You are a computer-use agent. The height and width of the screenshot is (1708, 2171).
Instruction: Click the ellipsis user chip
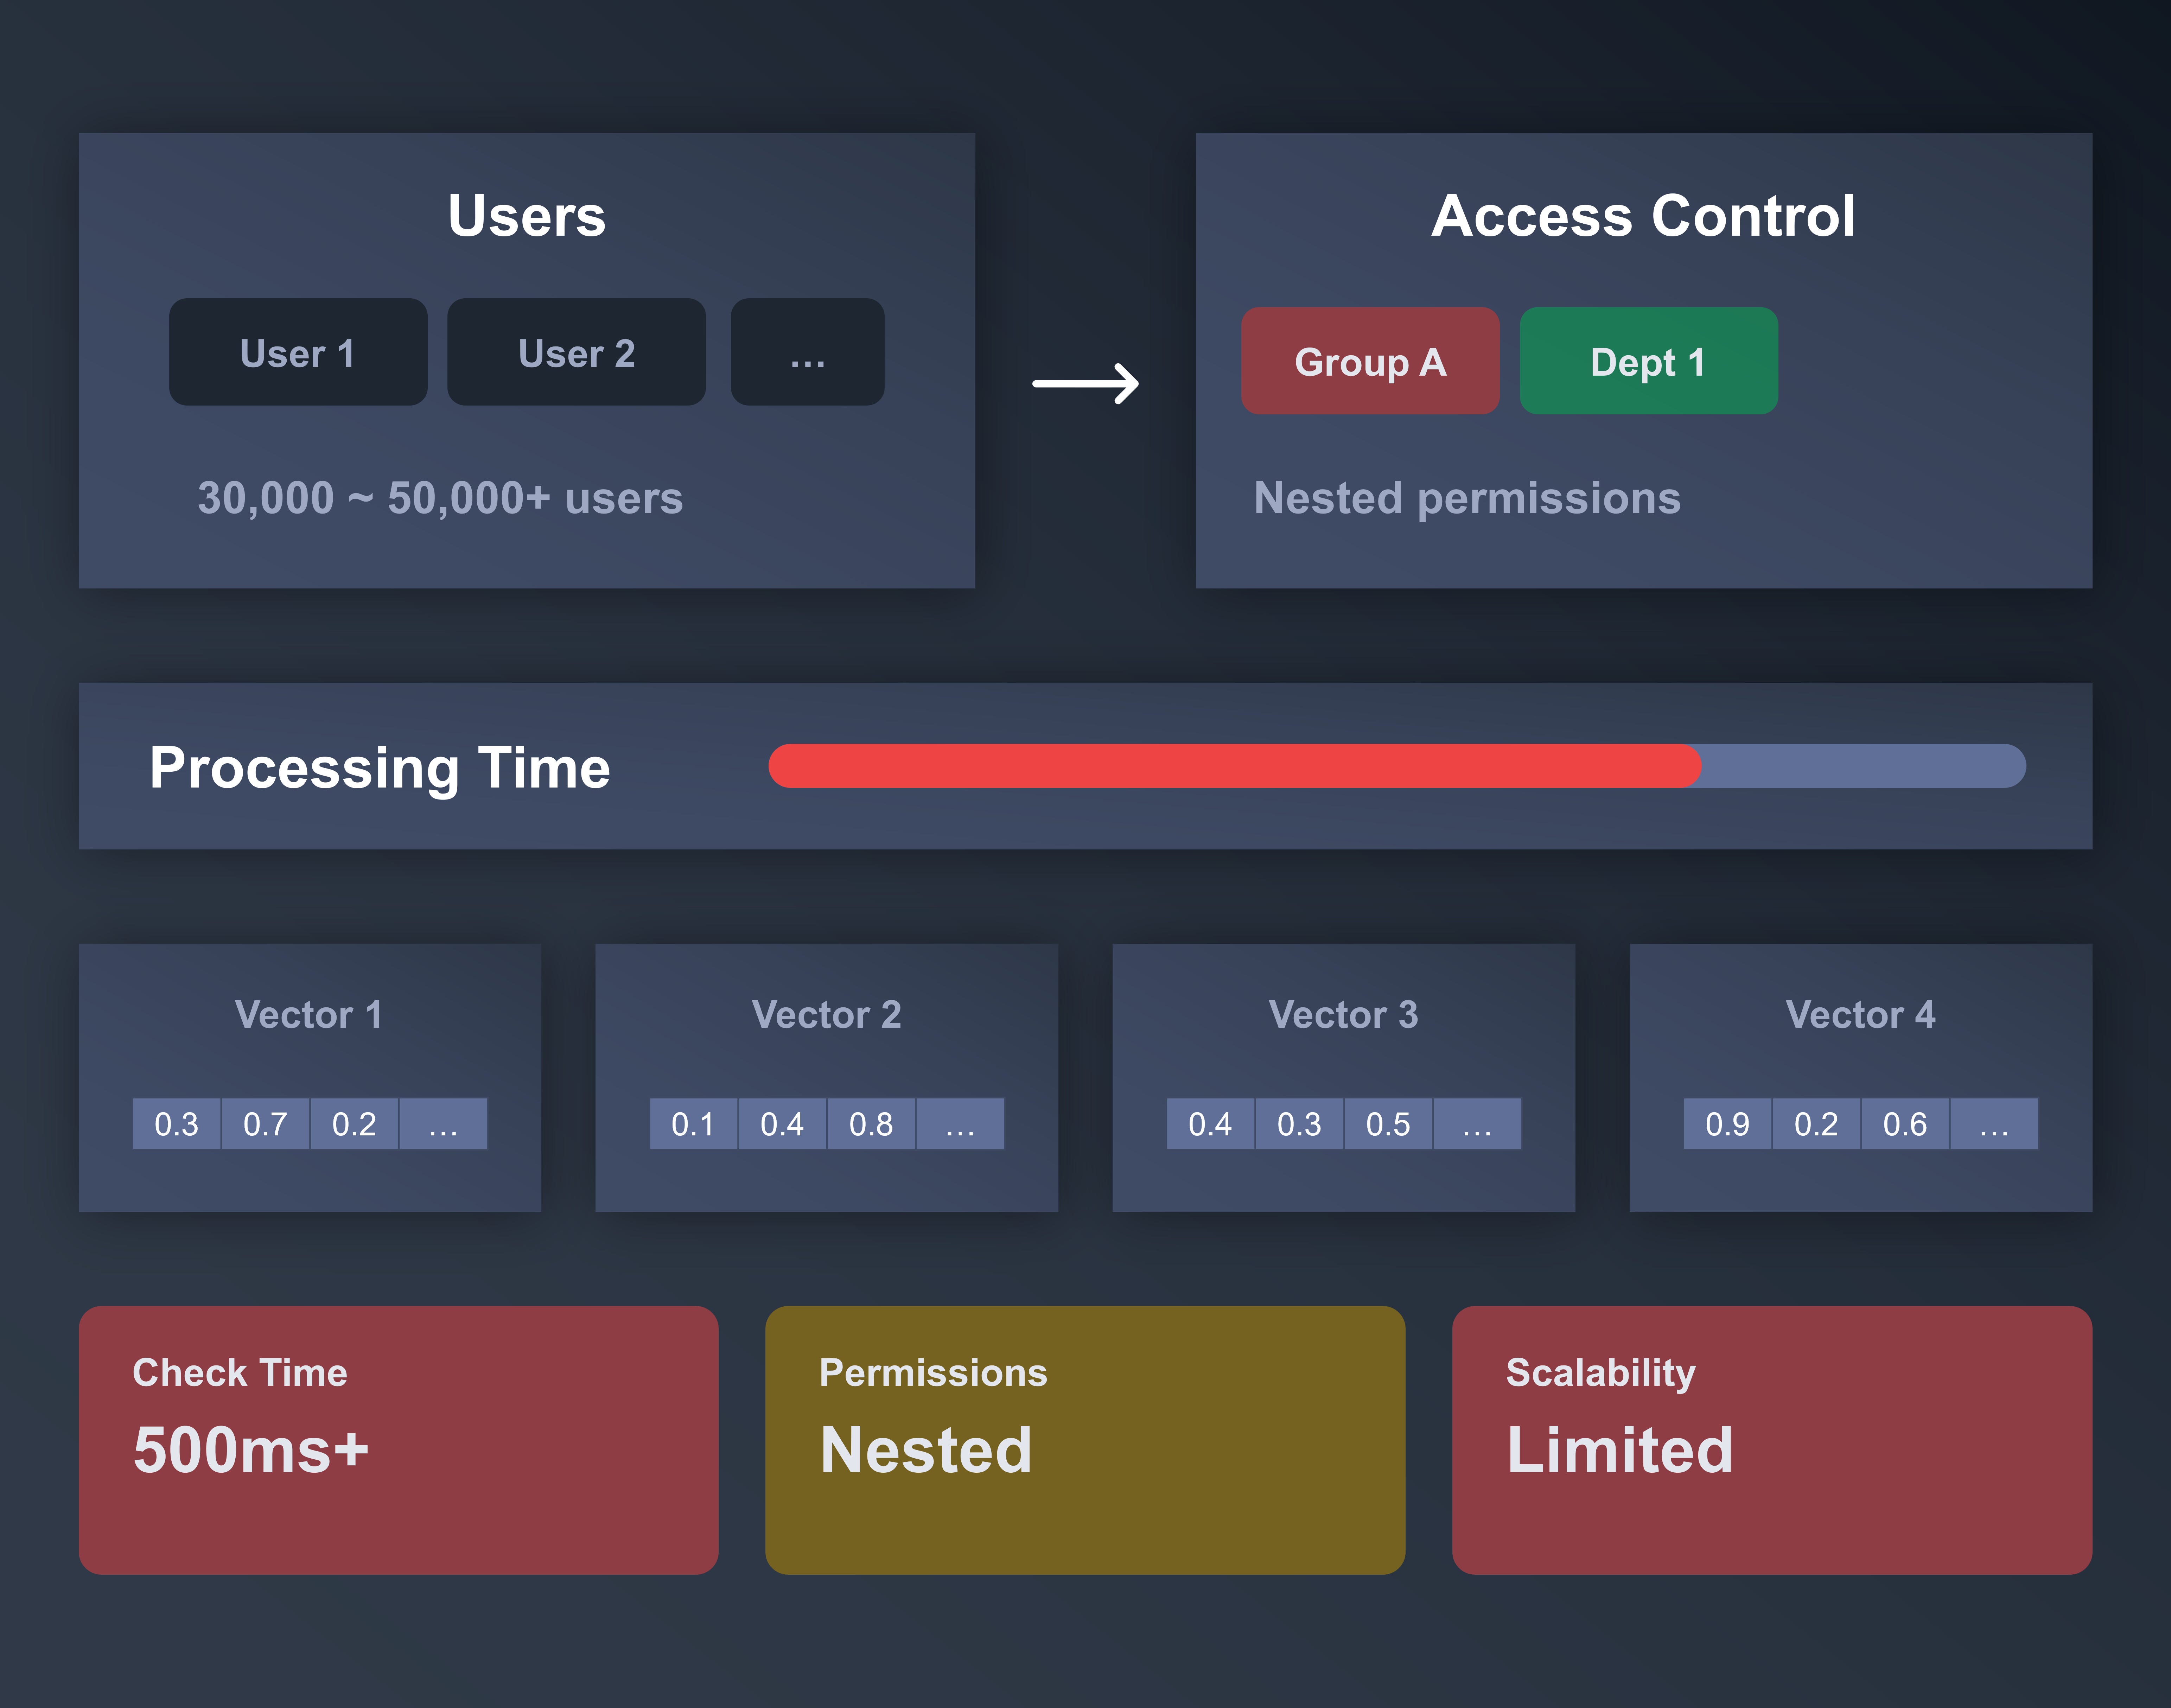tap(807, 352)
